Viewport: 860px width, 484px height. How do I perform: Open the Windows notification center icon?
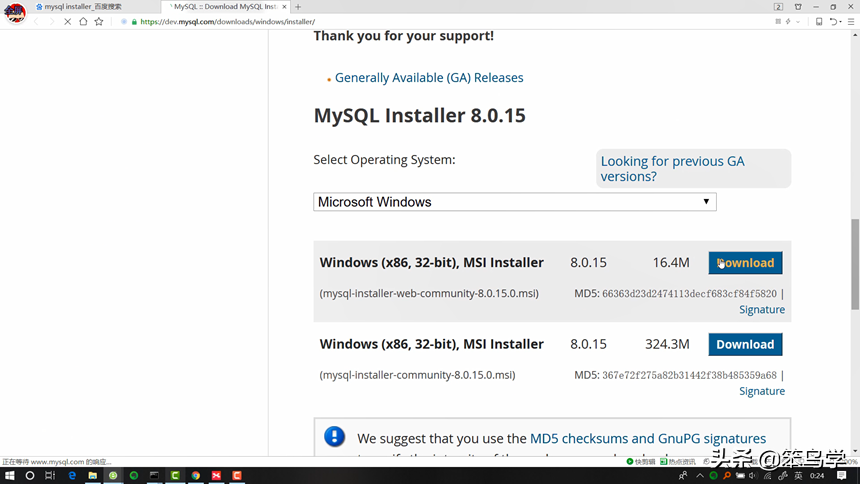[x=842, y=476]
